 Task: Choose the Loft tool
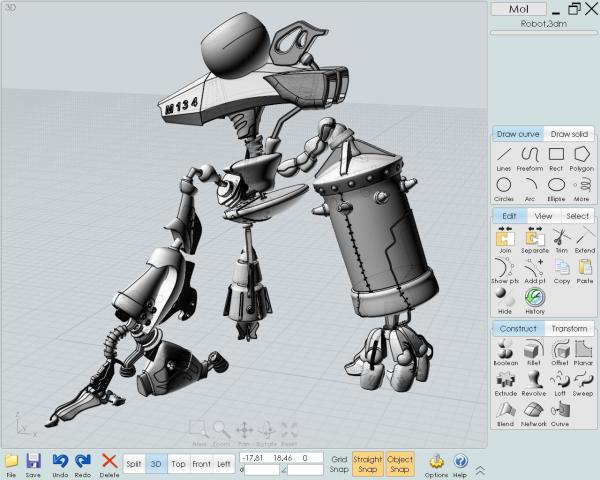[x=560, y=384]
